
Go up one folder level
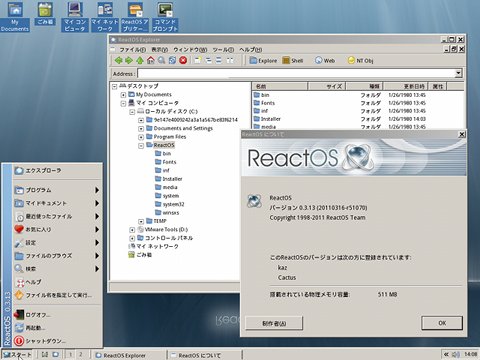click(140, 60)
